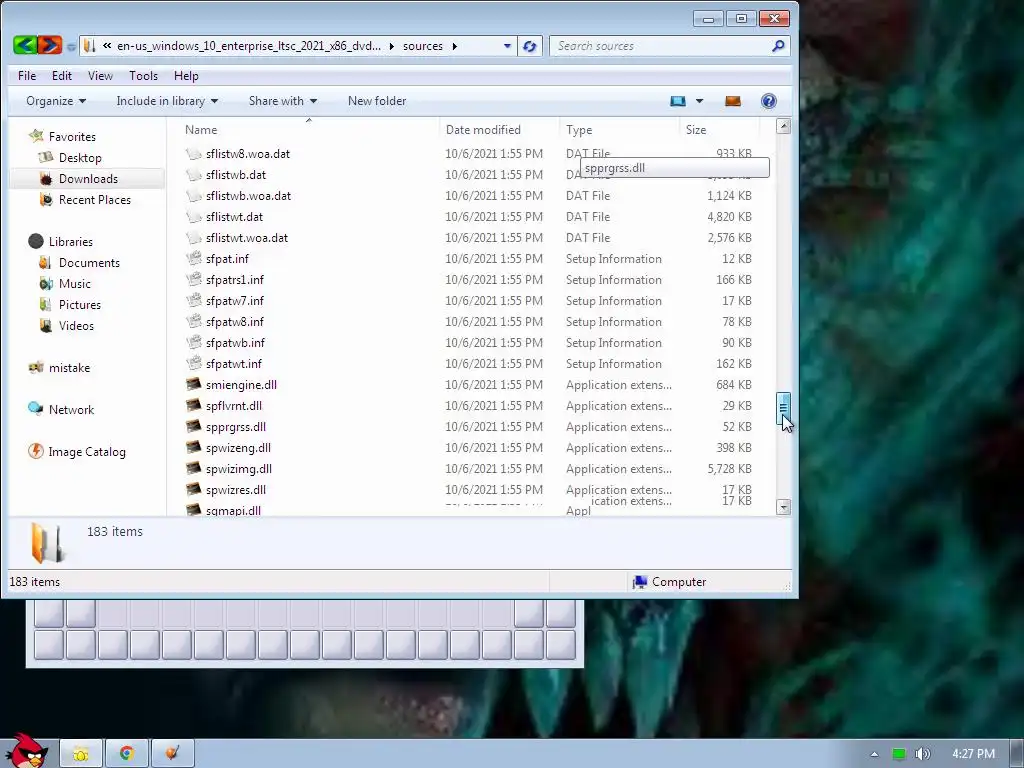Select the file spwizeng.dll

click(x=238, y=447)
